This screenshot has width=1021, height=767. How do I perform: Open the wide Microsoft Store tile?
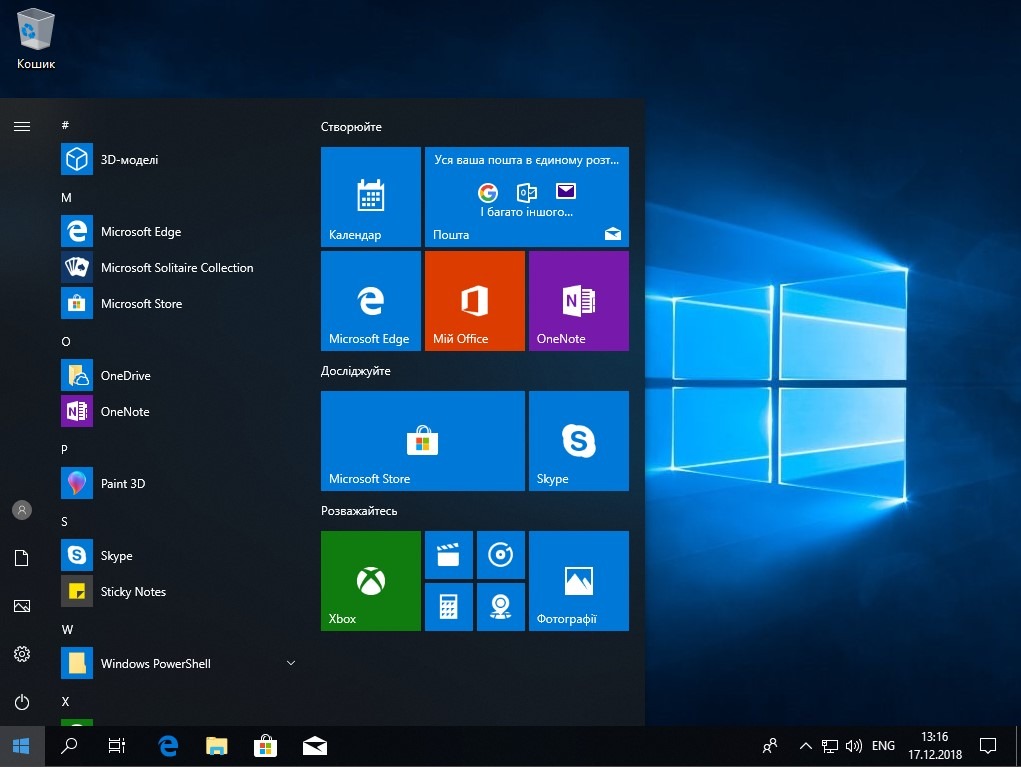(x=423, y=441)
